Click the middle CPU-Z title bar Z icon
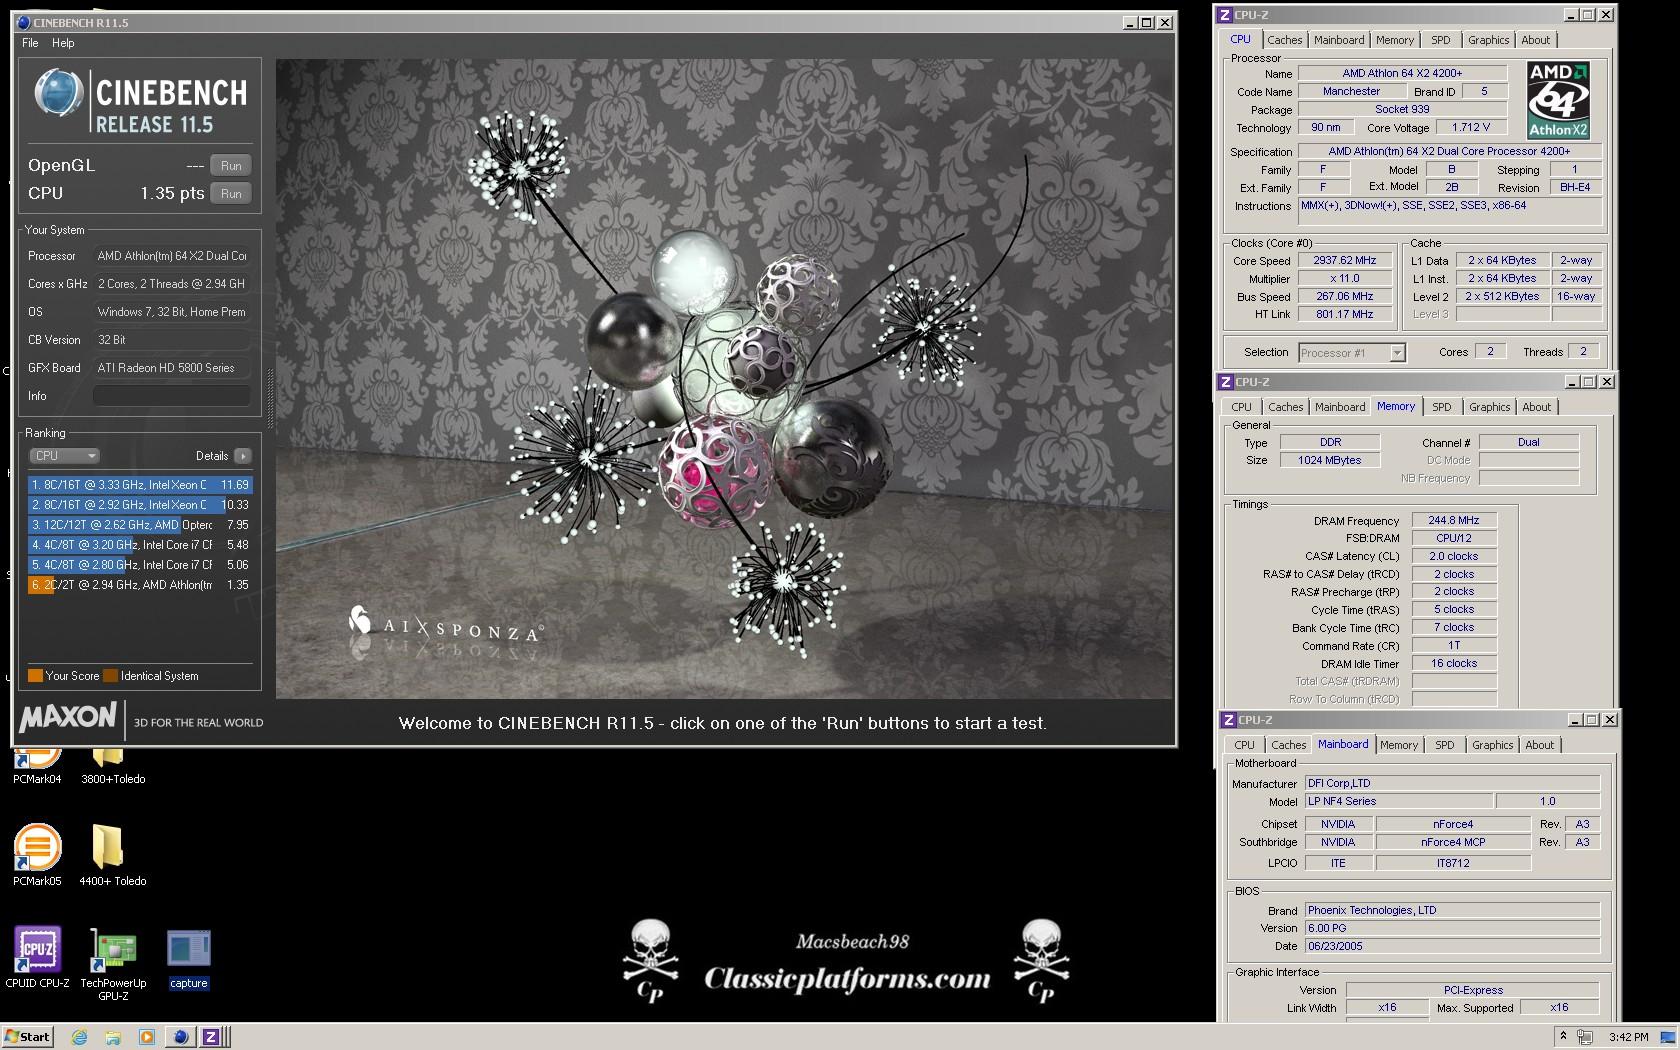Screen dimensions: 1680x1050 [x=1226, y=382]
